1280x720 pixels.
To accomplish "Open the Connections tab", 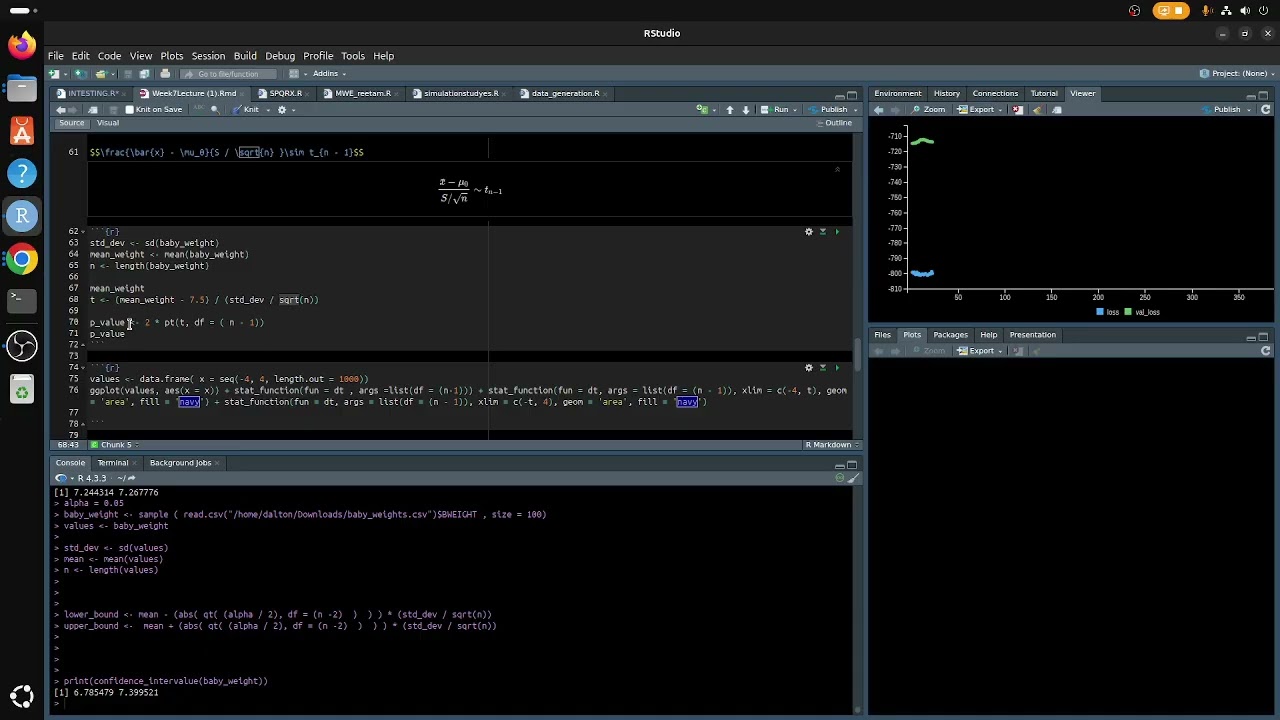I will (995, 94).
